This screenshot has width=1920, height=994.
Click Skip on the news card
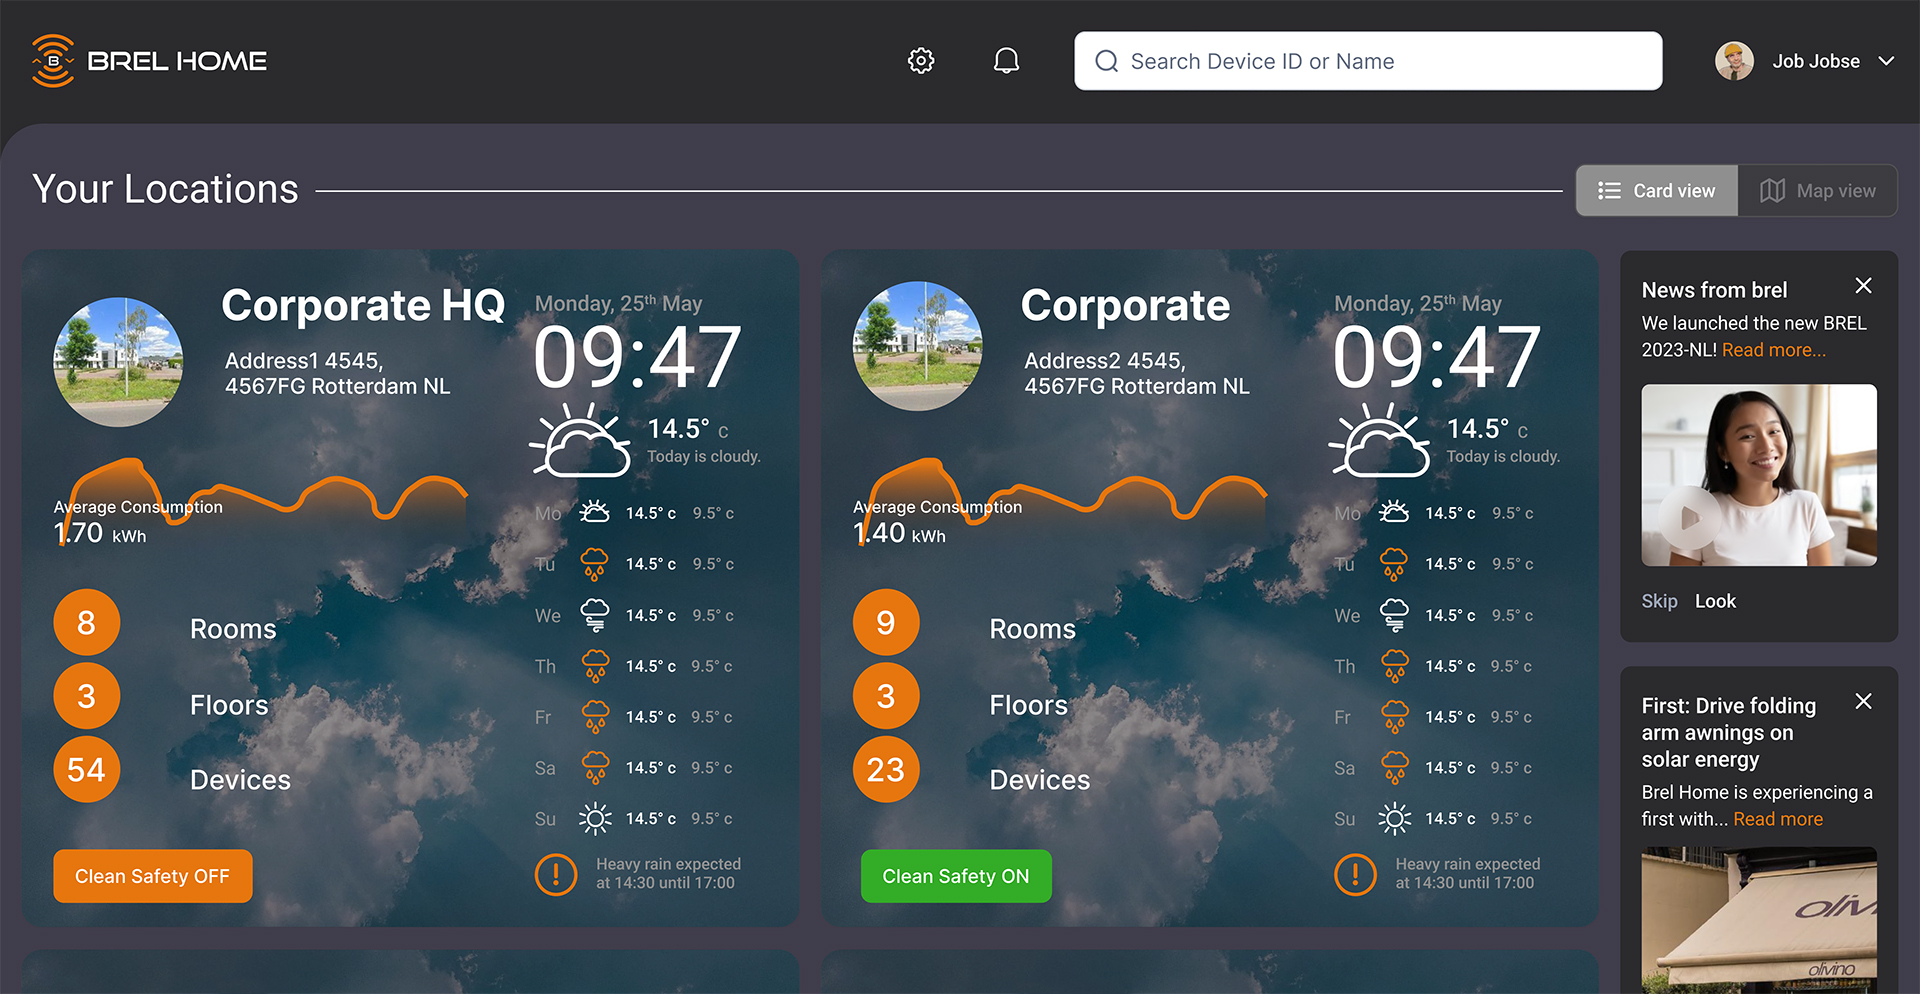(1659, 601)
